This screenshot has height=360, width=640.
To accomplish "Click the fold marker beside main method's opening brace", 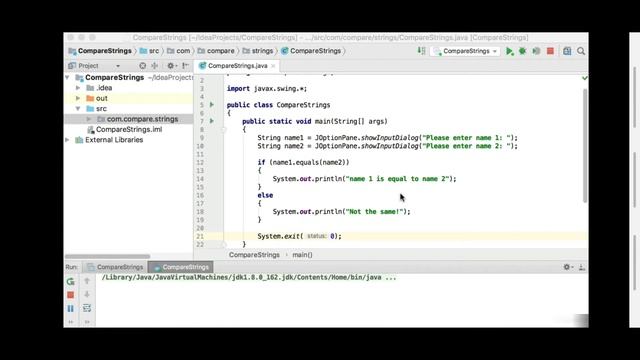I will click(224, 130).
